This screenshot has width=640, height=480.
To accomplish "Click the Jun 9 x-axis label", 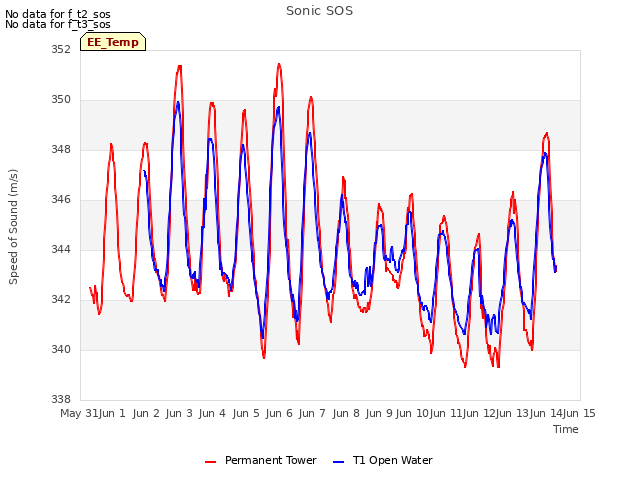I will [x=379, y=413].
